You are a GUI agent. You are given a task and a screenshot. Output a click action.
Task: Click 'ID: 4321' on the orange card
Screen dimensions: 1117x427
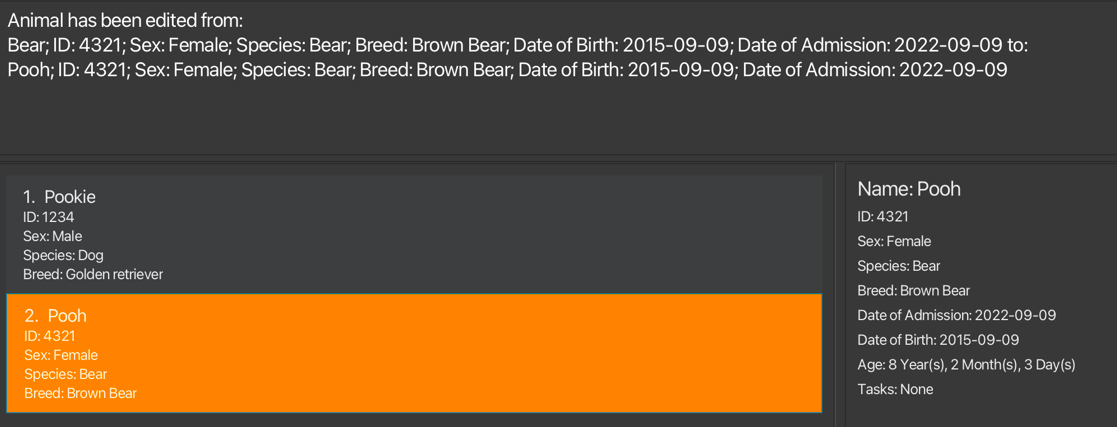click(50, 336)
